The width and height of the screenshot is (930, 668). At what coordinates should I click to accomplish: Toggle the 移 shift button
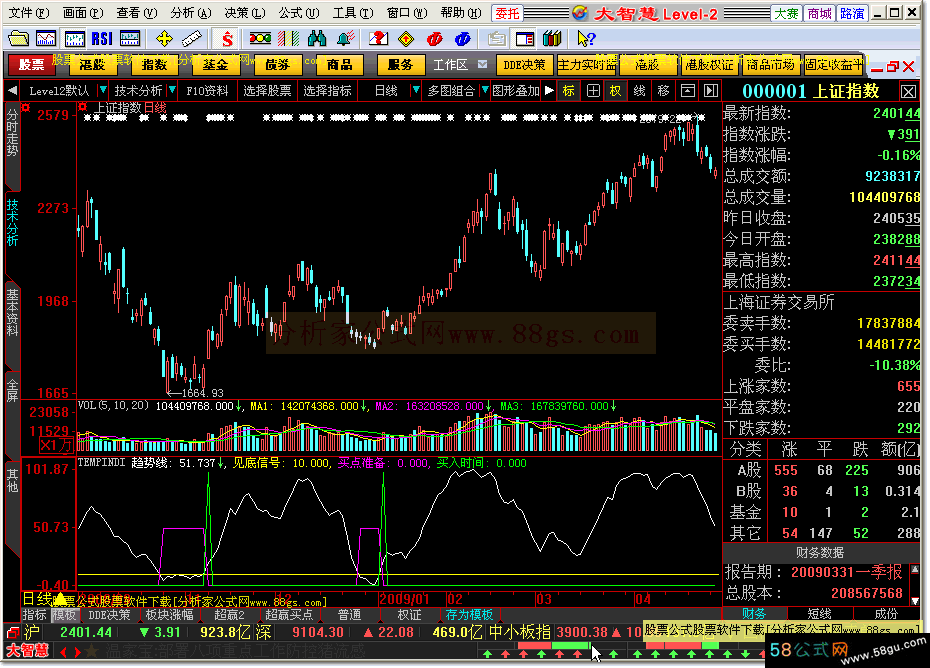(664, 91)
